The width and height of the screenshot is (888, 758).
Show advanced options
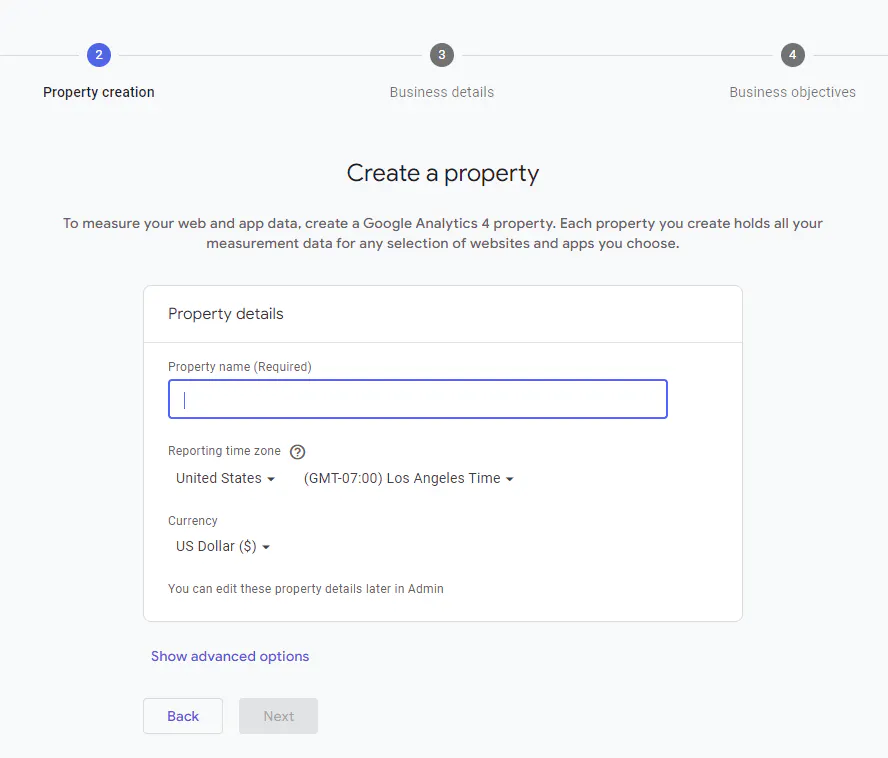(230, 657)
